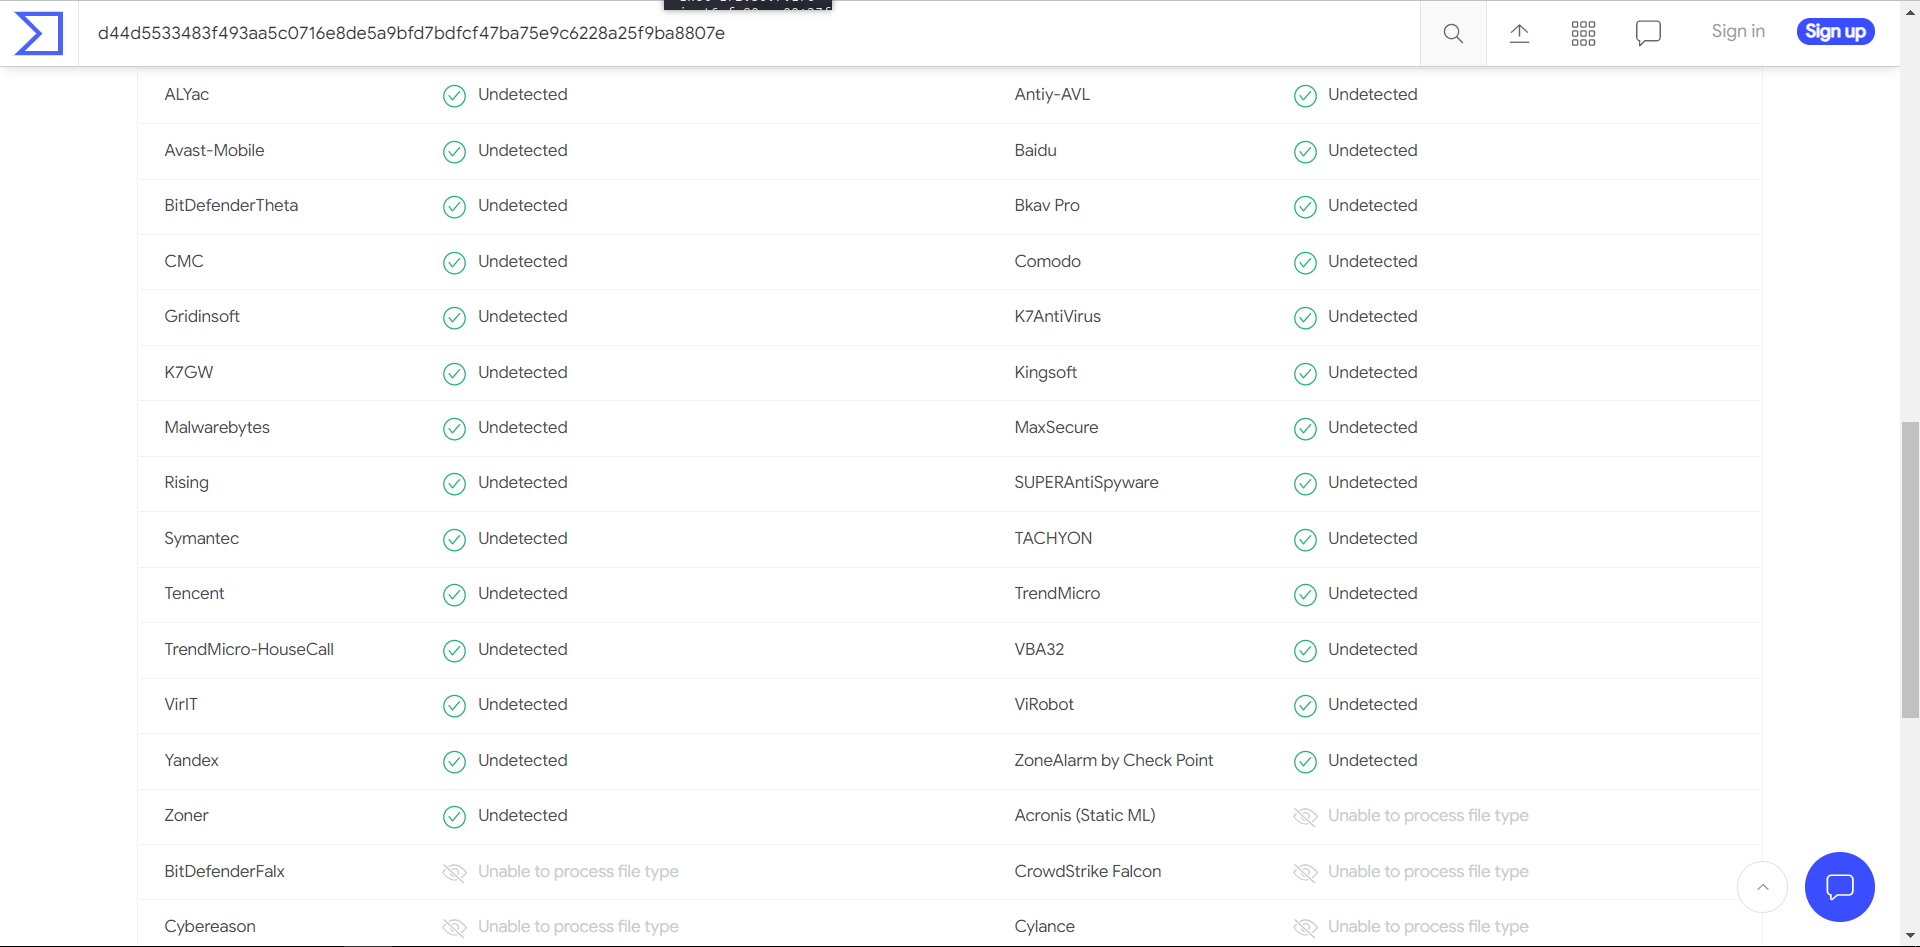The image size is (1920, 947).
Task: Select the Tencent engine name
Action: pos(194,593)
